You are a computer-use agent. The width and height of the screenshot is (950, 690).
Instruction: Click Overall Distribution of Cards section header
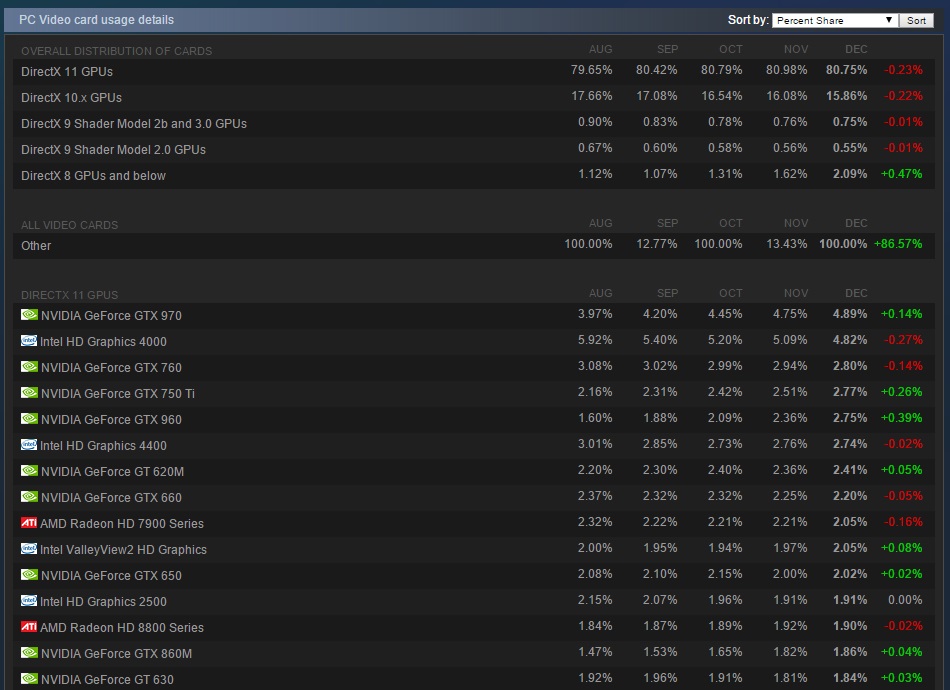click(116, 51)
